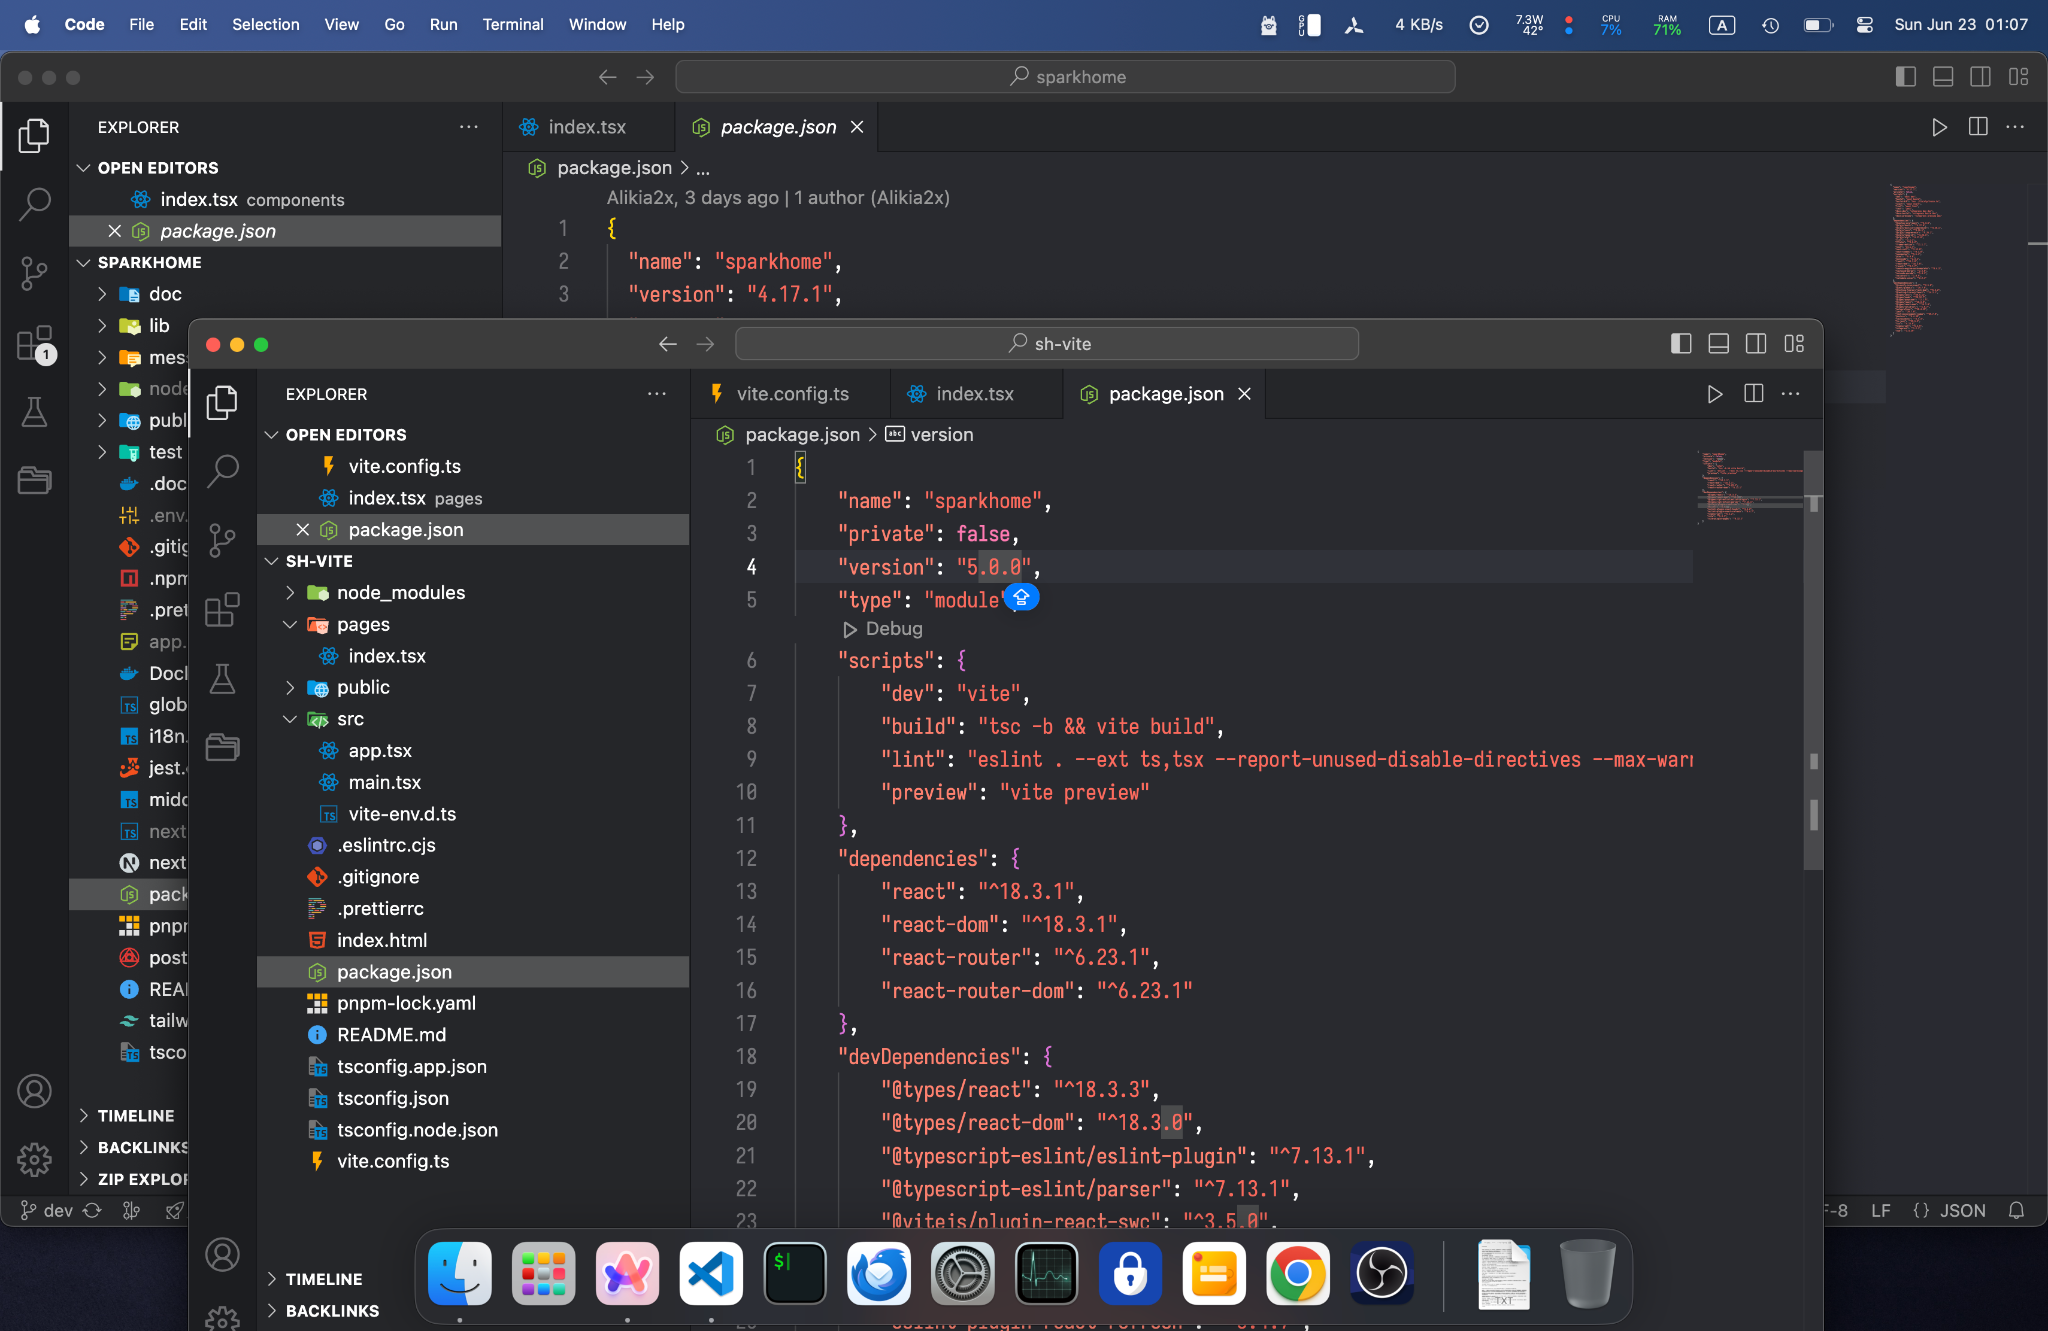Run the file using the play button
Screen dimensions: 2048x1331
pyautogui.click(x=1940, y=127)
